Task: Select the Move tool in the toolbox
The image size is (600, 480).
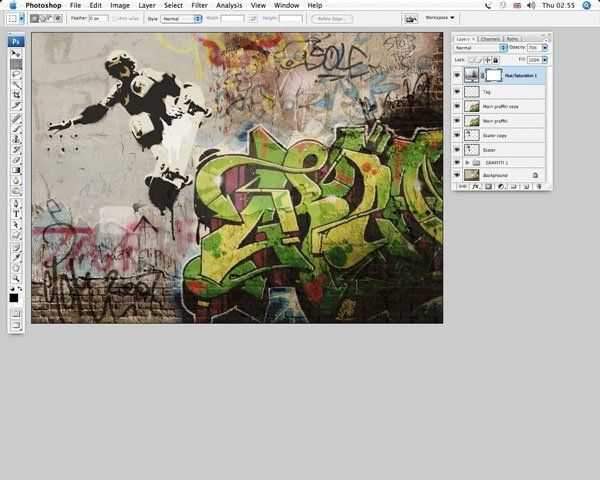Action: pos(16,52)
